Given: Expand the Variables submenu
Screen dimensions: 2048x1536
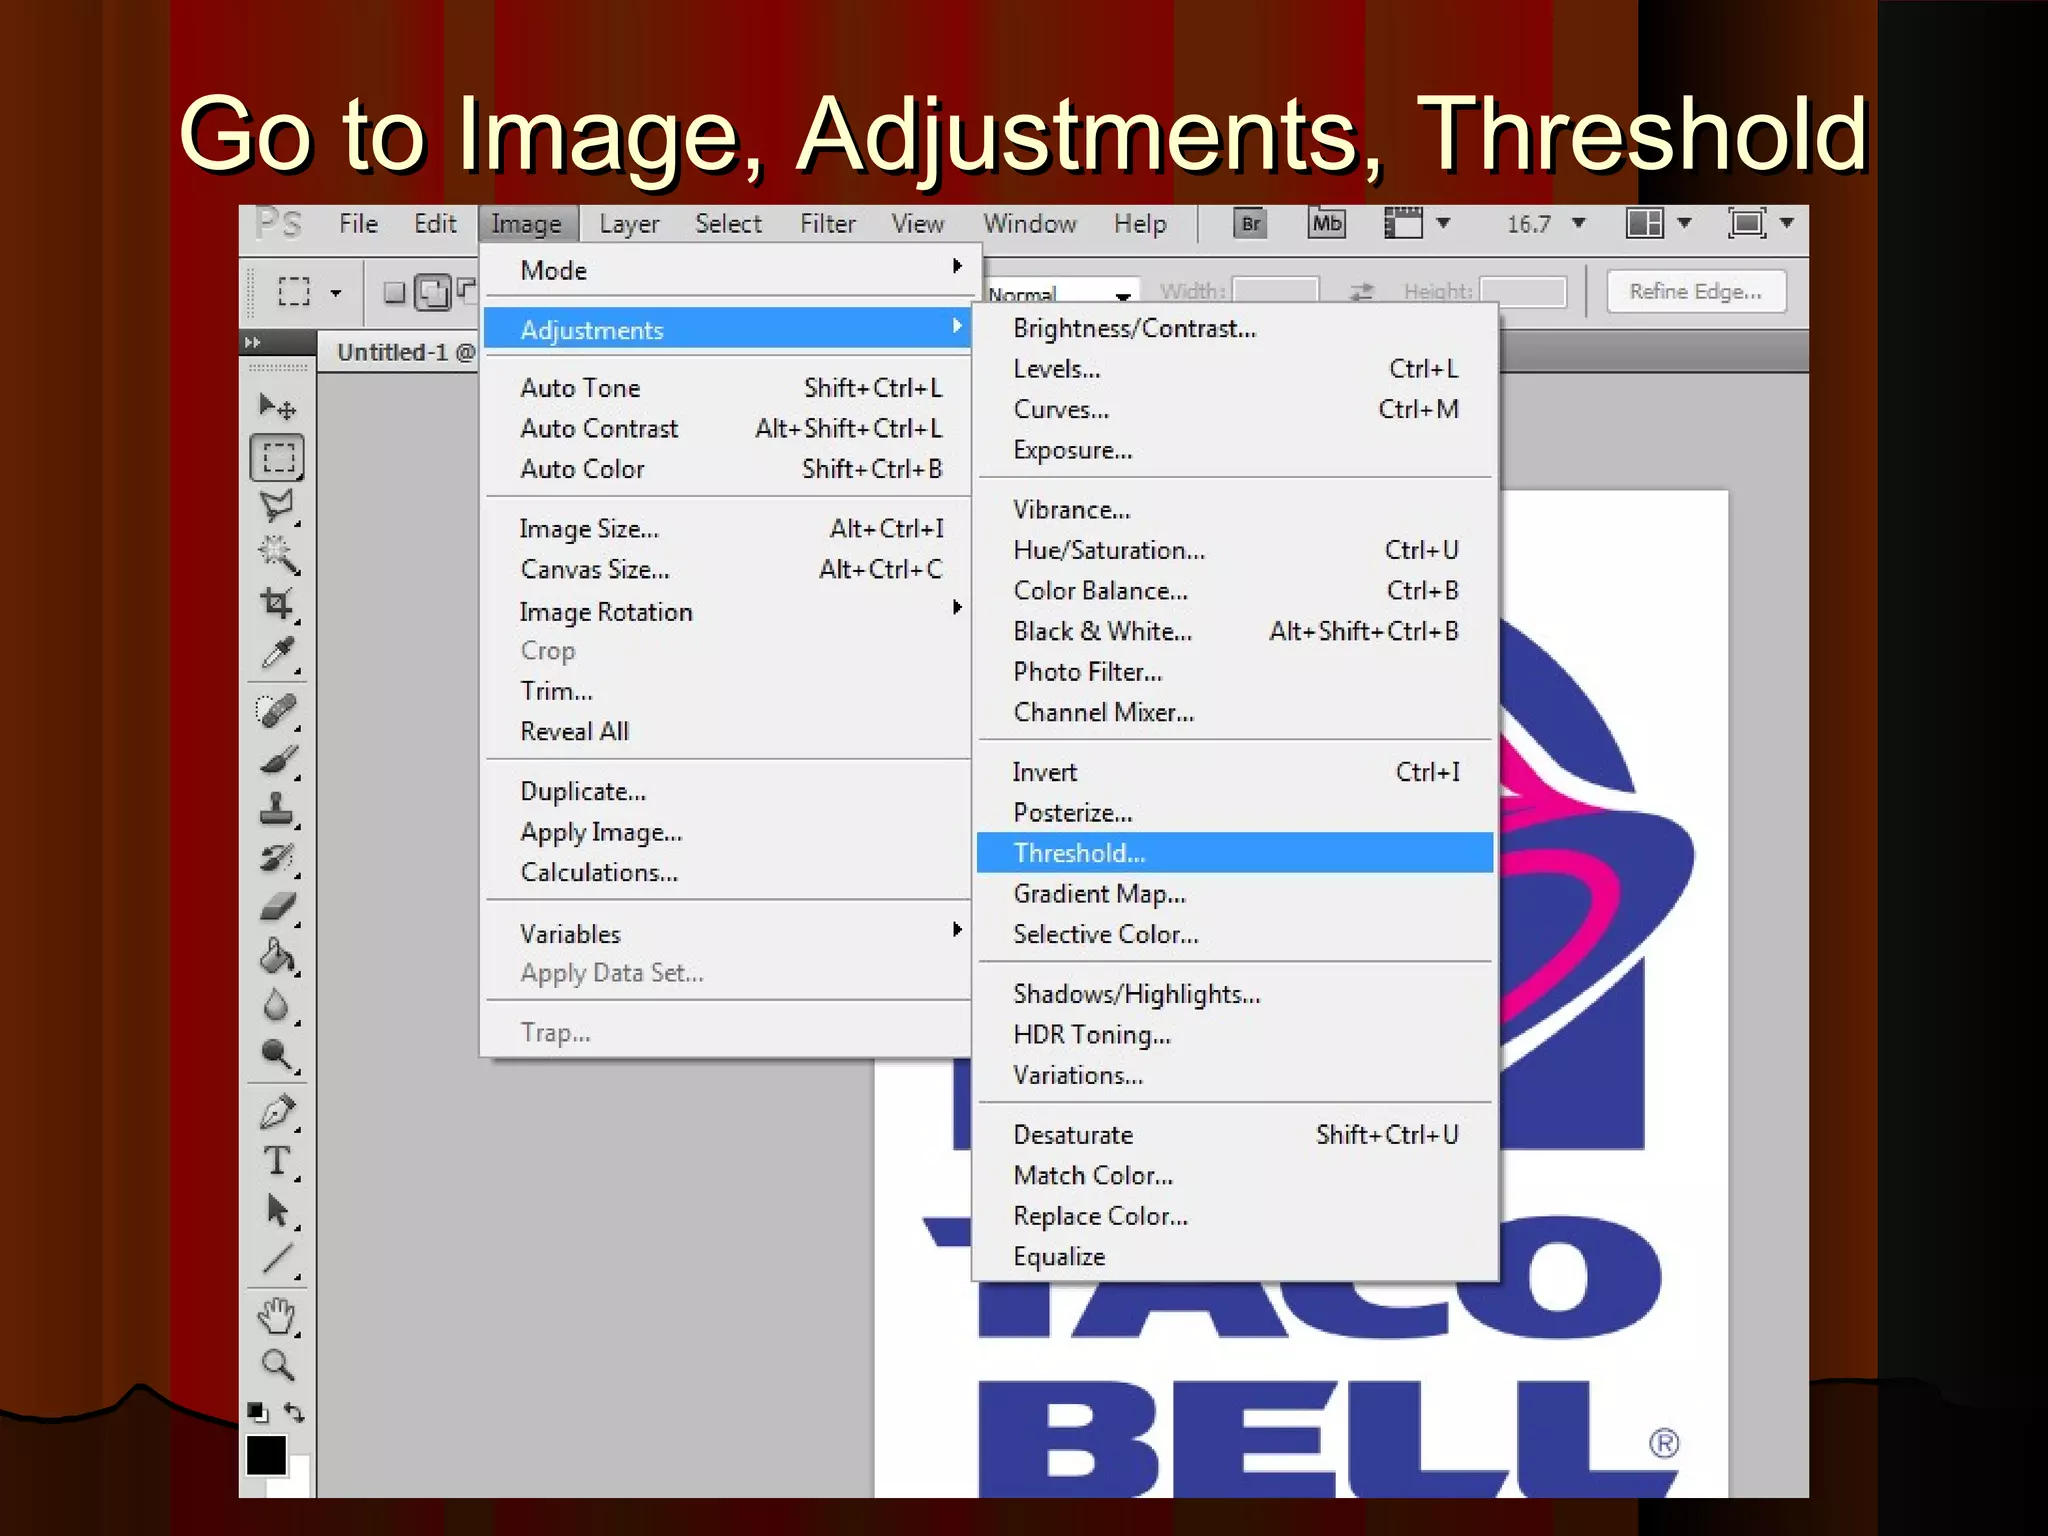Looking at the screenshot, I should tap(726, 933).
